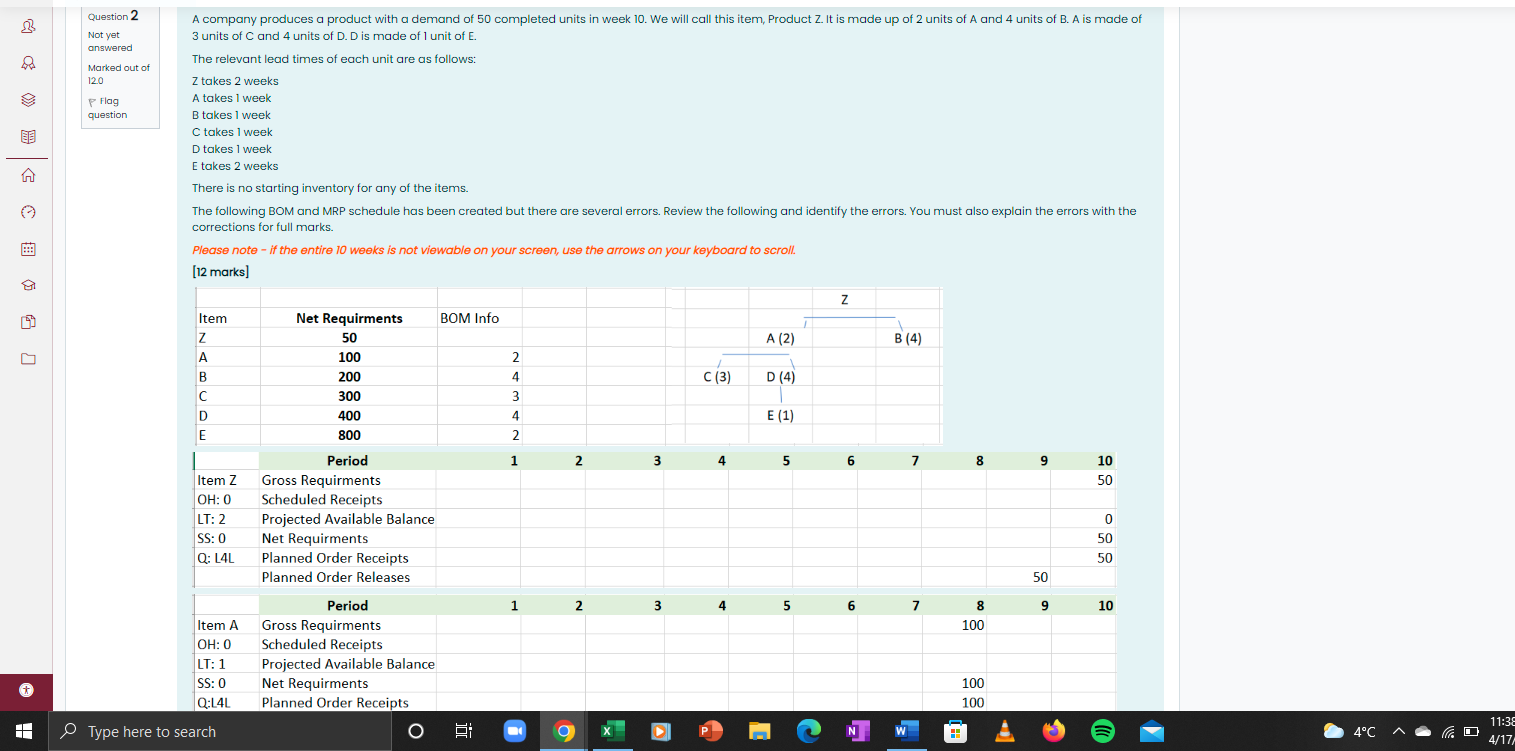Open the documents copy icon in sidebar
Screen dimensions: 1515x751
(28, 321)
